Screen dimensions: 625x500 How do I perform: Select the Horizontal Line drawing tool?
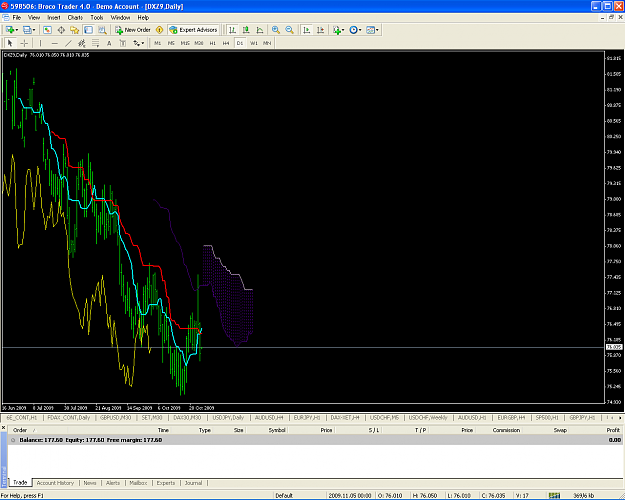55,43
